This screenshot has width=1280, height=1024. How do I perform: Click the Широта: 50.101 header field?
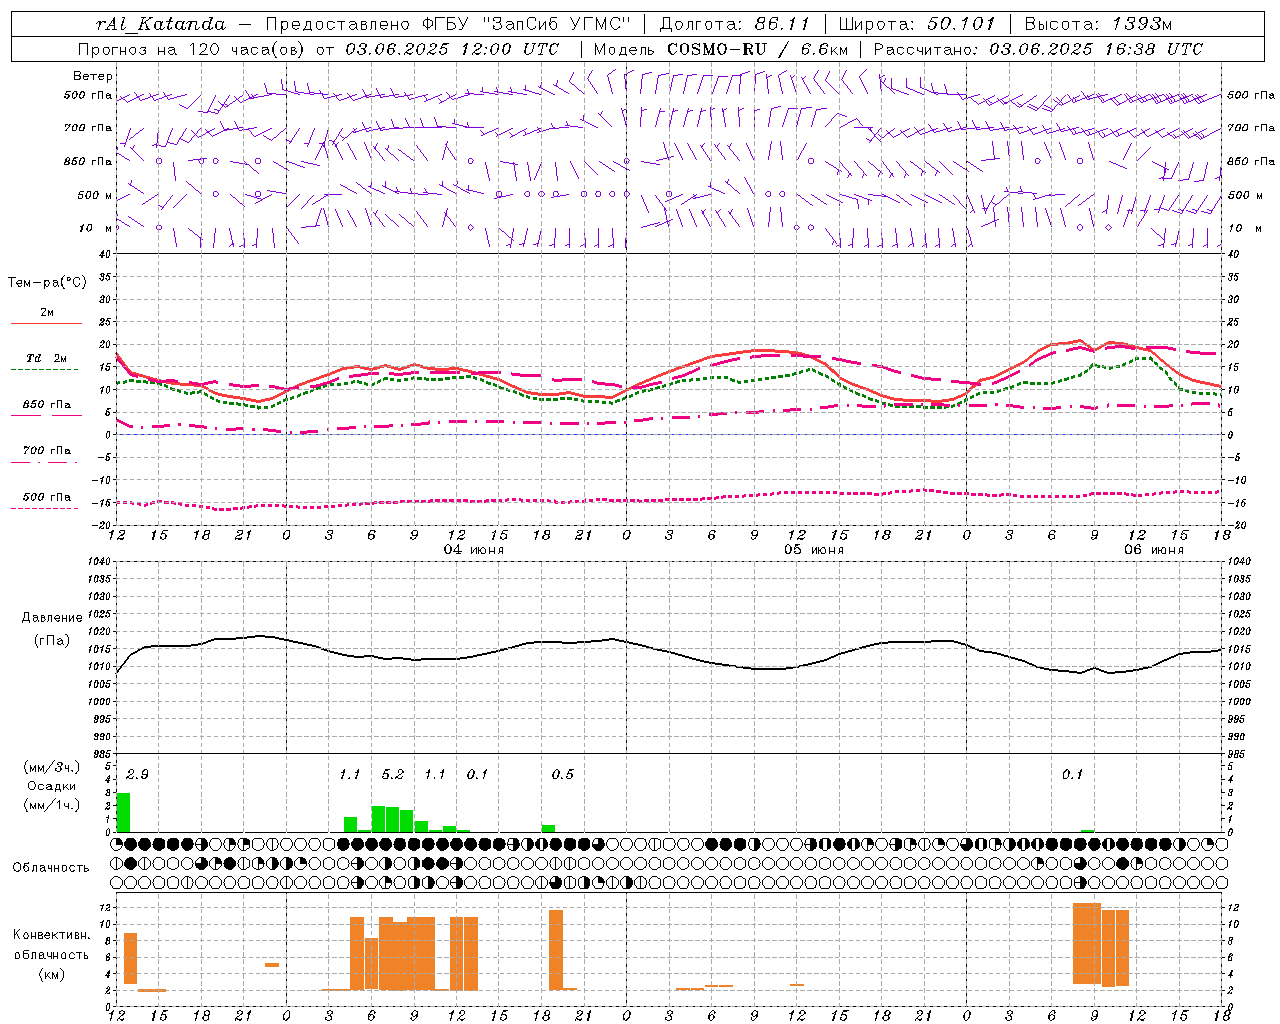[917, 24]
